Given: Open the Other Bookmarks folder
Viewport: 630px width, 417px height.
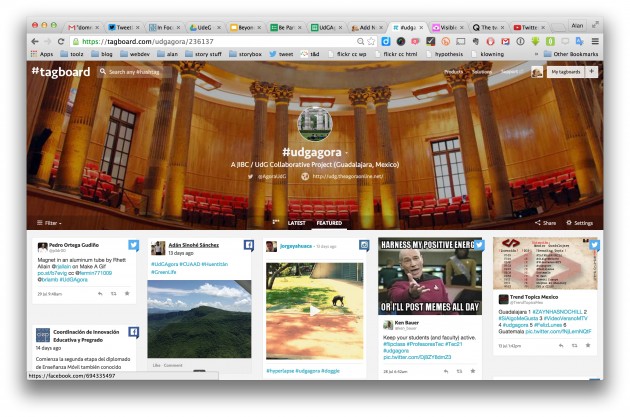Looking at the screenshot, I should (571, 54).
